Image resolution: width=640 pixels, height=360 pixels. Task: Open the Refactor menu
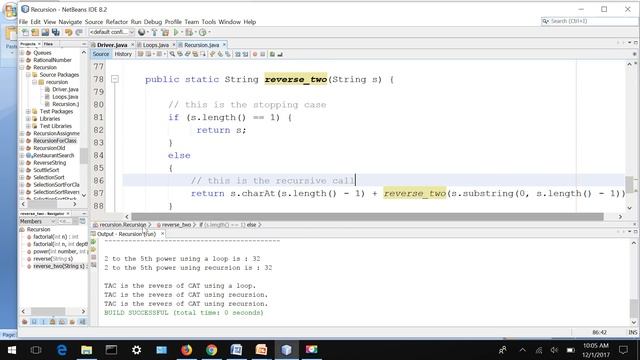[x=117, y=22]
